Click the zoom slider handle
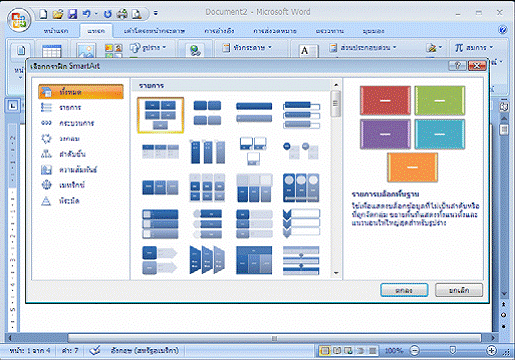The width and height of the screenshot is (515, 360). (x=453, y=350)
